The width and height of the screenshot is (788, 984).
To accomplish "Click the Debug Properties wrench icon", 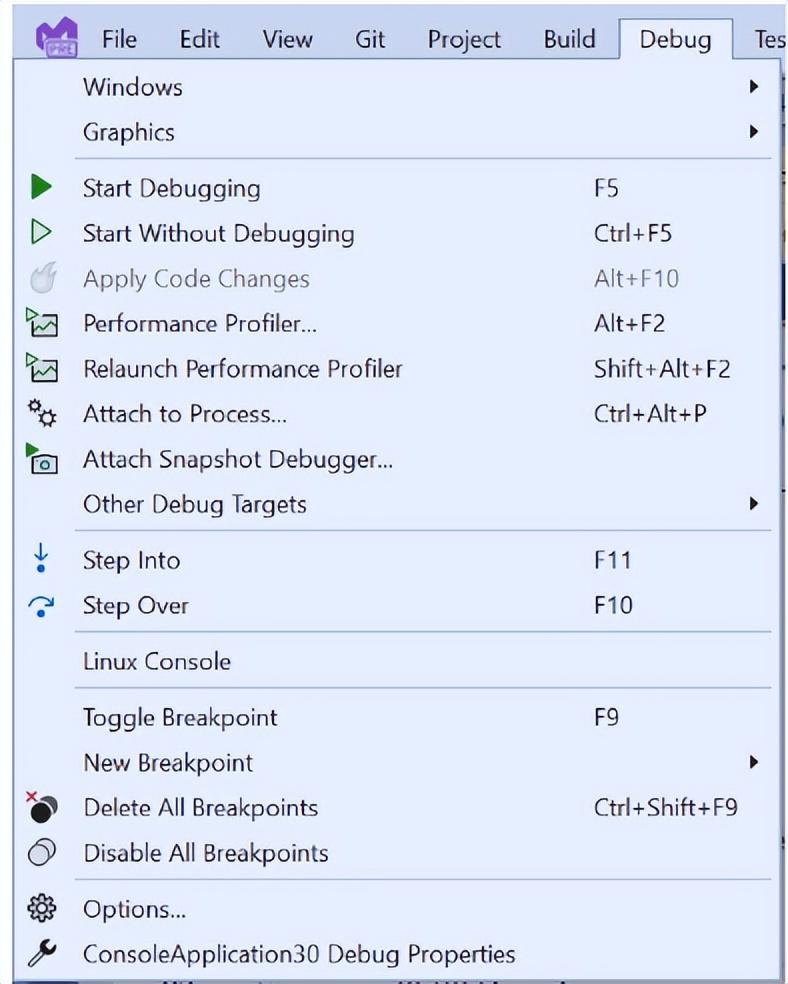I will [42, 953].
